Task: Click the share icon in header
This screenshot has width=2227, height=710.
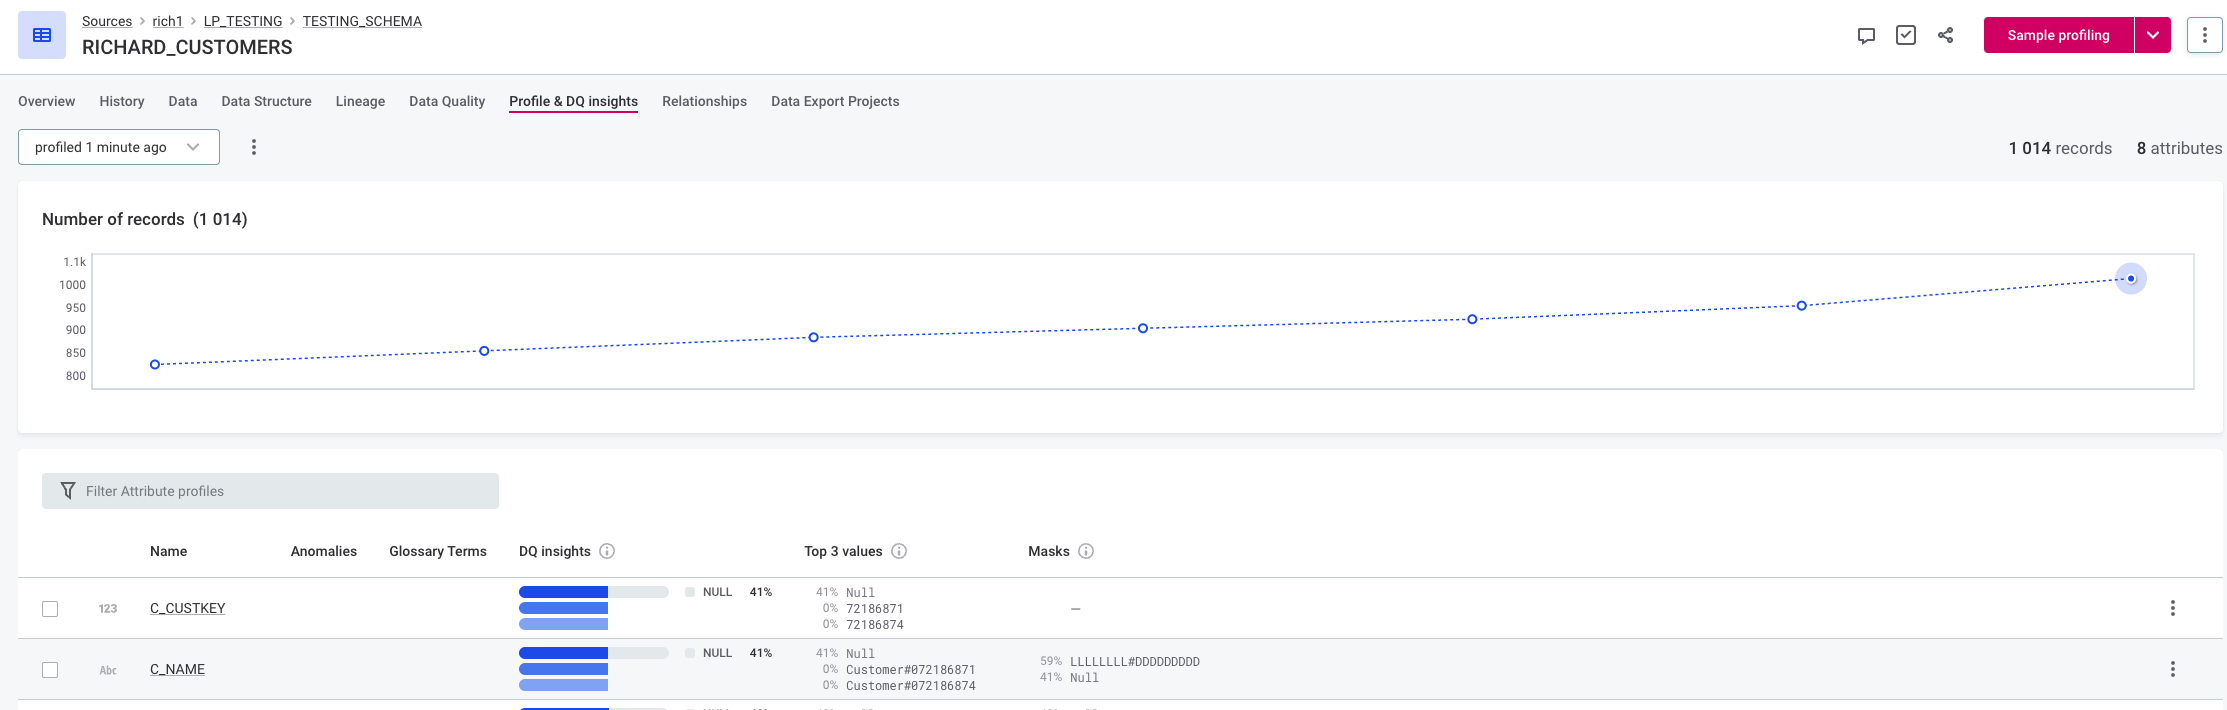Action: 1945,35
